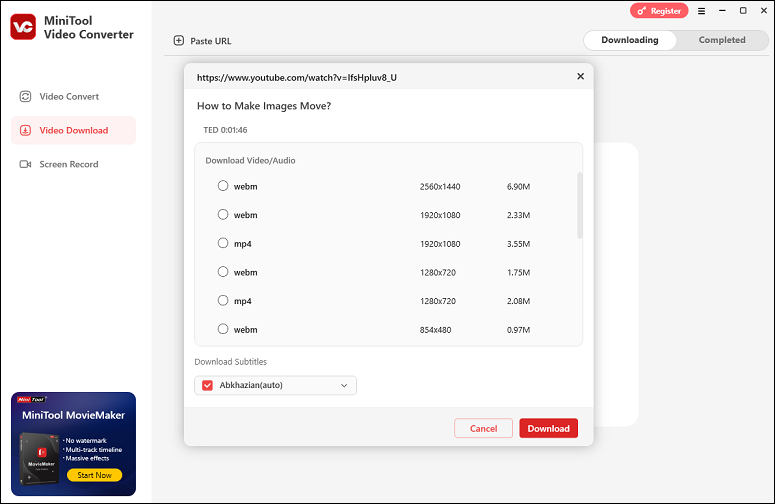775x504 pixels.
Task: Open Video Convert section
Action: click(73, 96)
